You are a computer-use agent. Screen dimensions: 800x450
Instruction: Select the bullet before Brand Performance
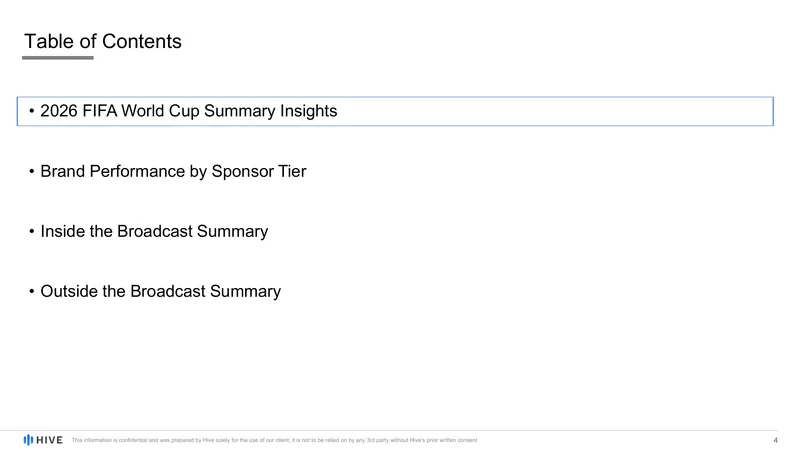(x=32, y=171)
